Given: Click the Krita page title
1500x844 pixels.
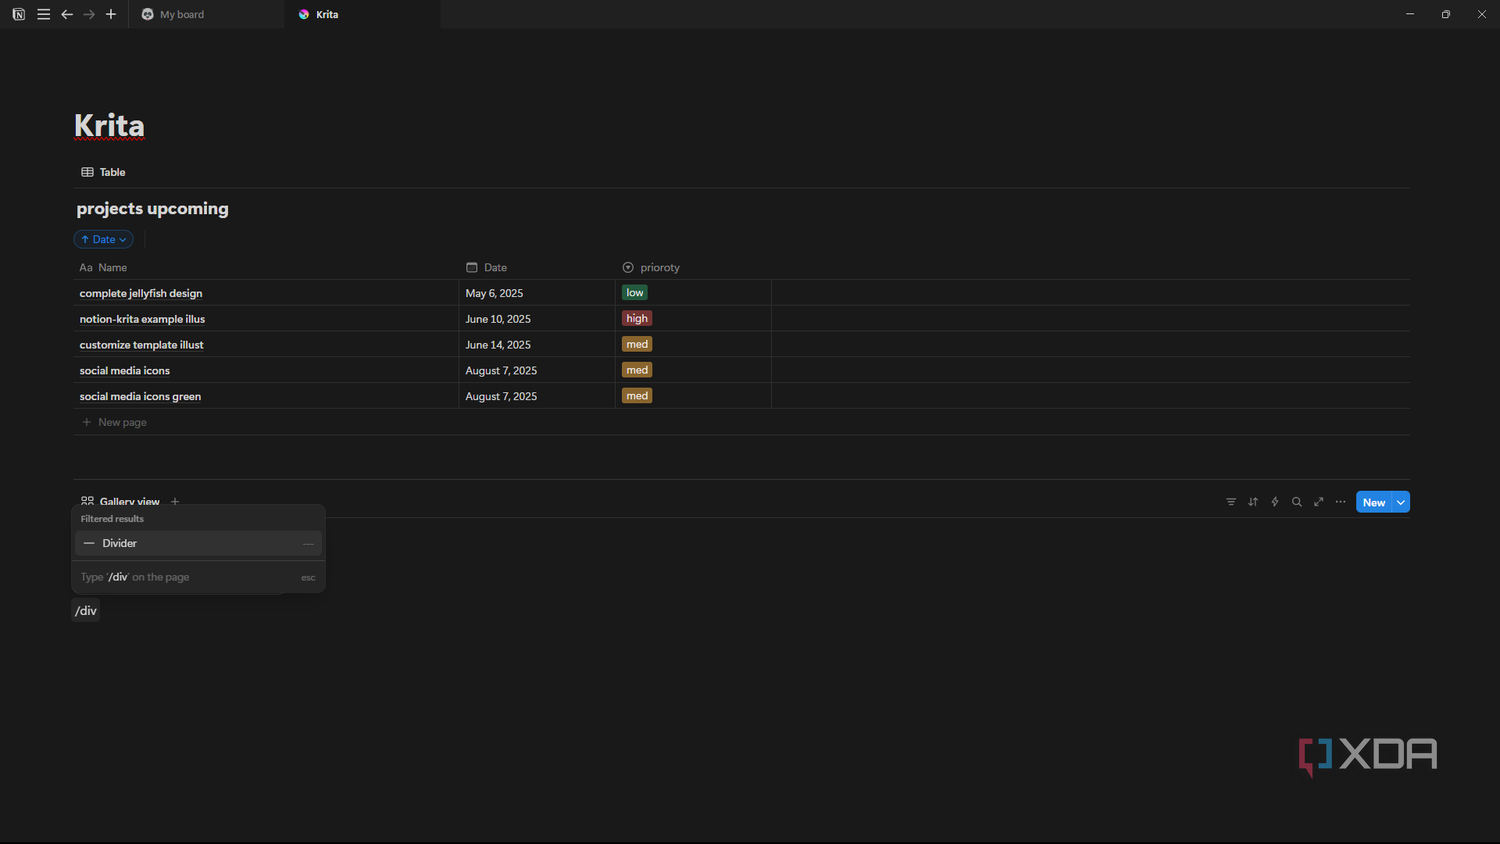Looking at the screenshot, I should pyautogui.click(x=109, y=126).
